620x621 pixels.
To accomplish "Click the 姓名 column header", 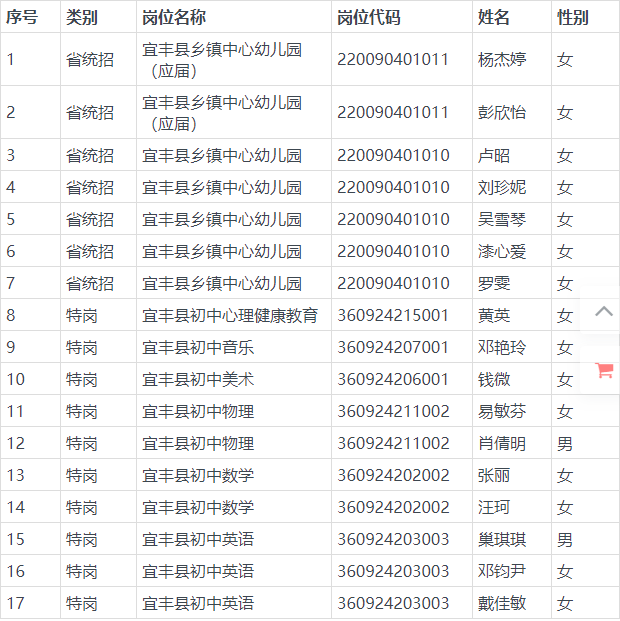I will [494, 17].
